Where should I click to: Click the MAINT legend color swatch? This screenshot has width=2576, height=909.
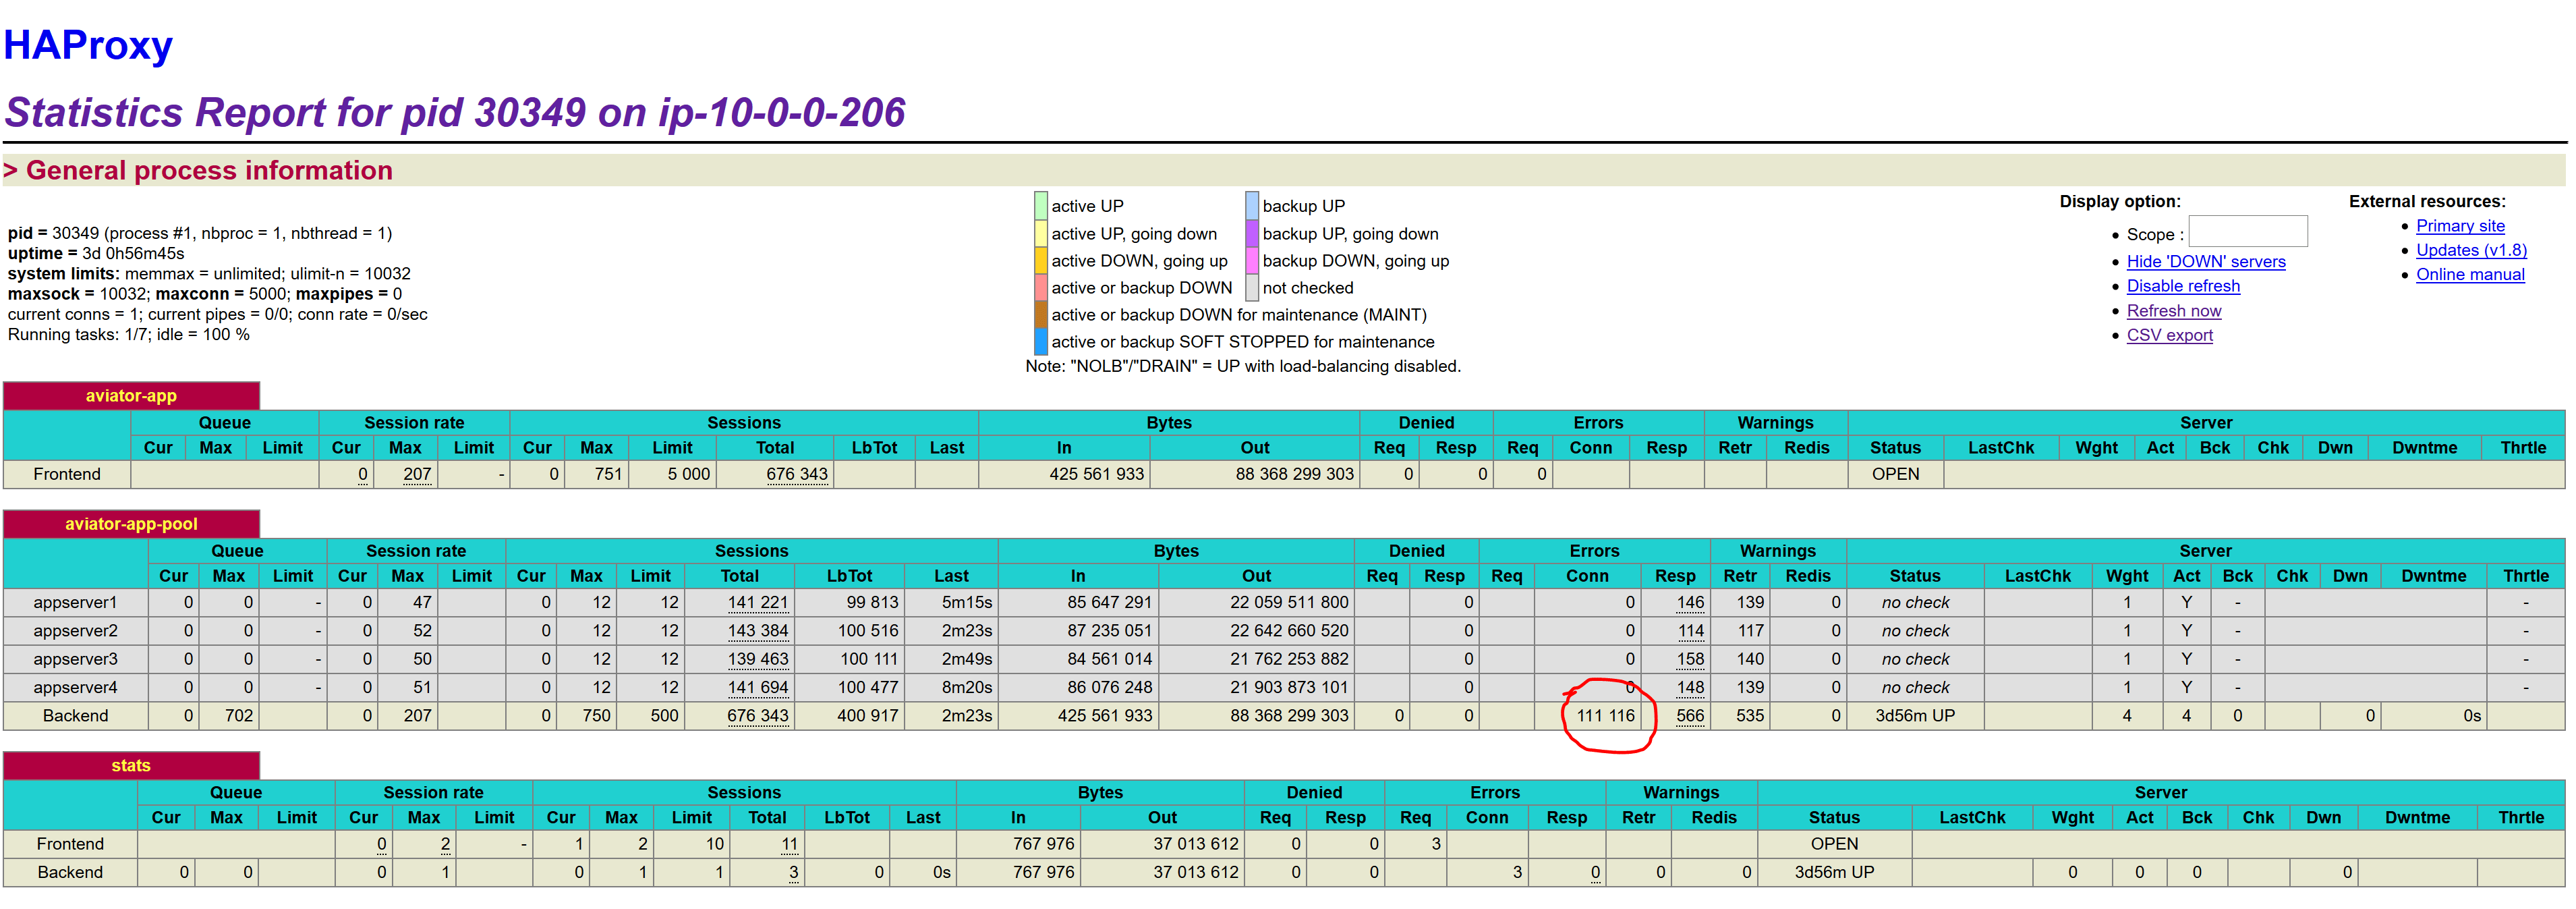tap(1040, 315)
